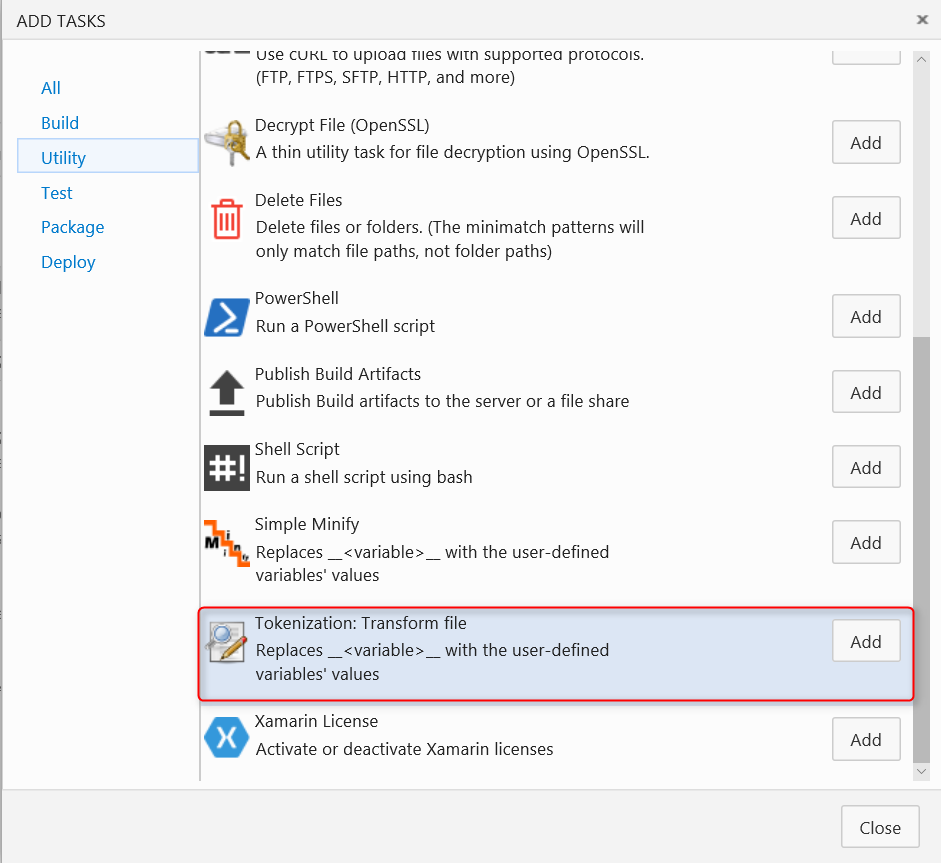Add the Shell Script task

point(866,467)
